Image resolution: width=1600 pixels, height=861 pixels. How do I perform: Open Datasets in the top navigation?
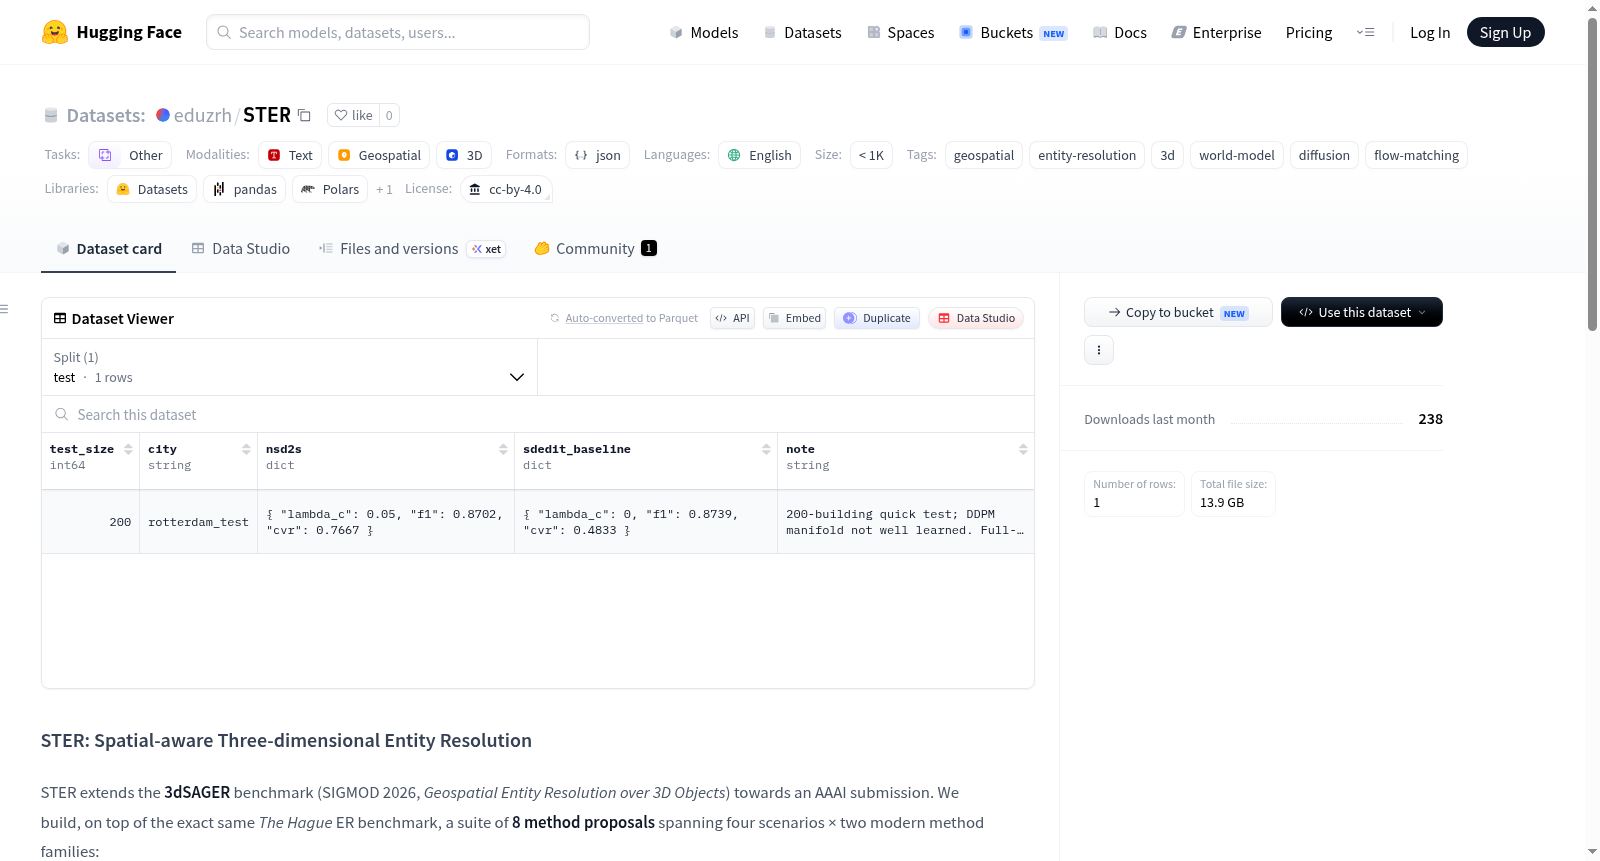(802, 32)
